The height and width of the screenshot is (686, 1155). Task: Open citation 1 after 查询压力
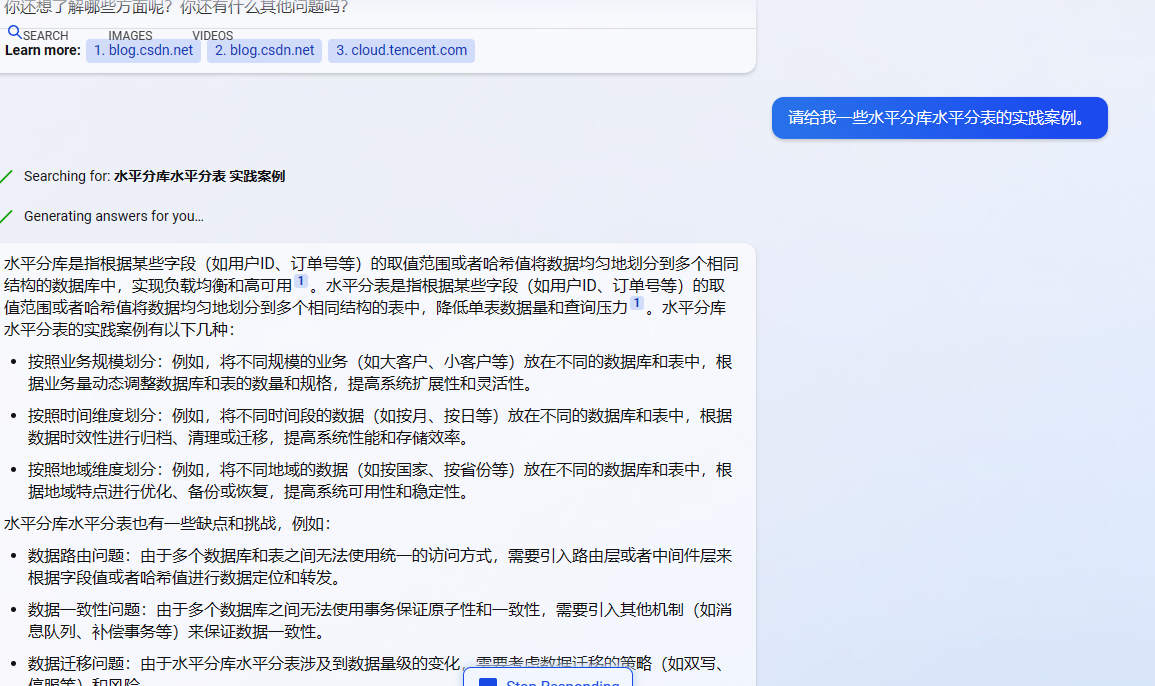tap(636, 304)
